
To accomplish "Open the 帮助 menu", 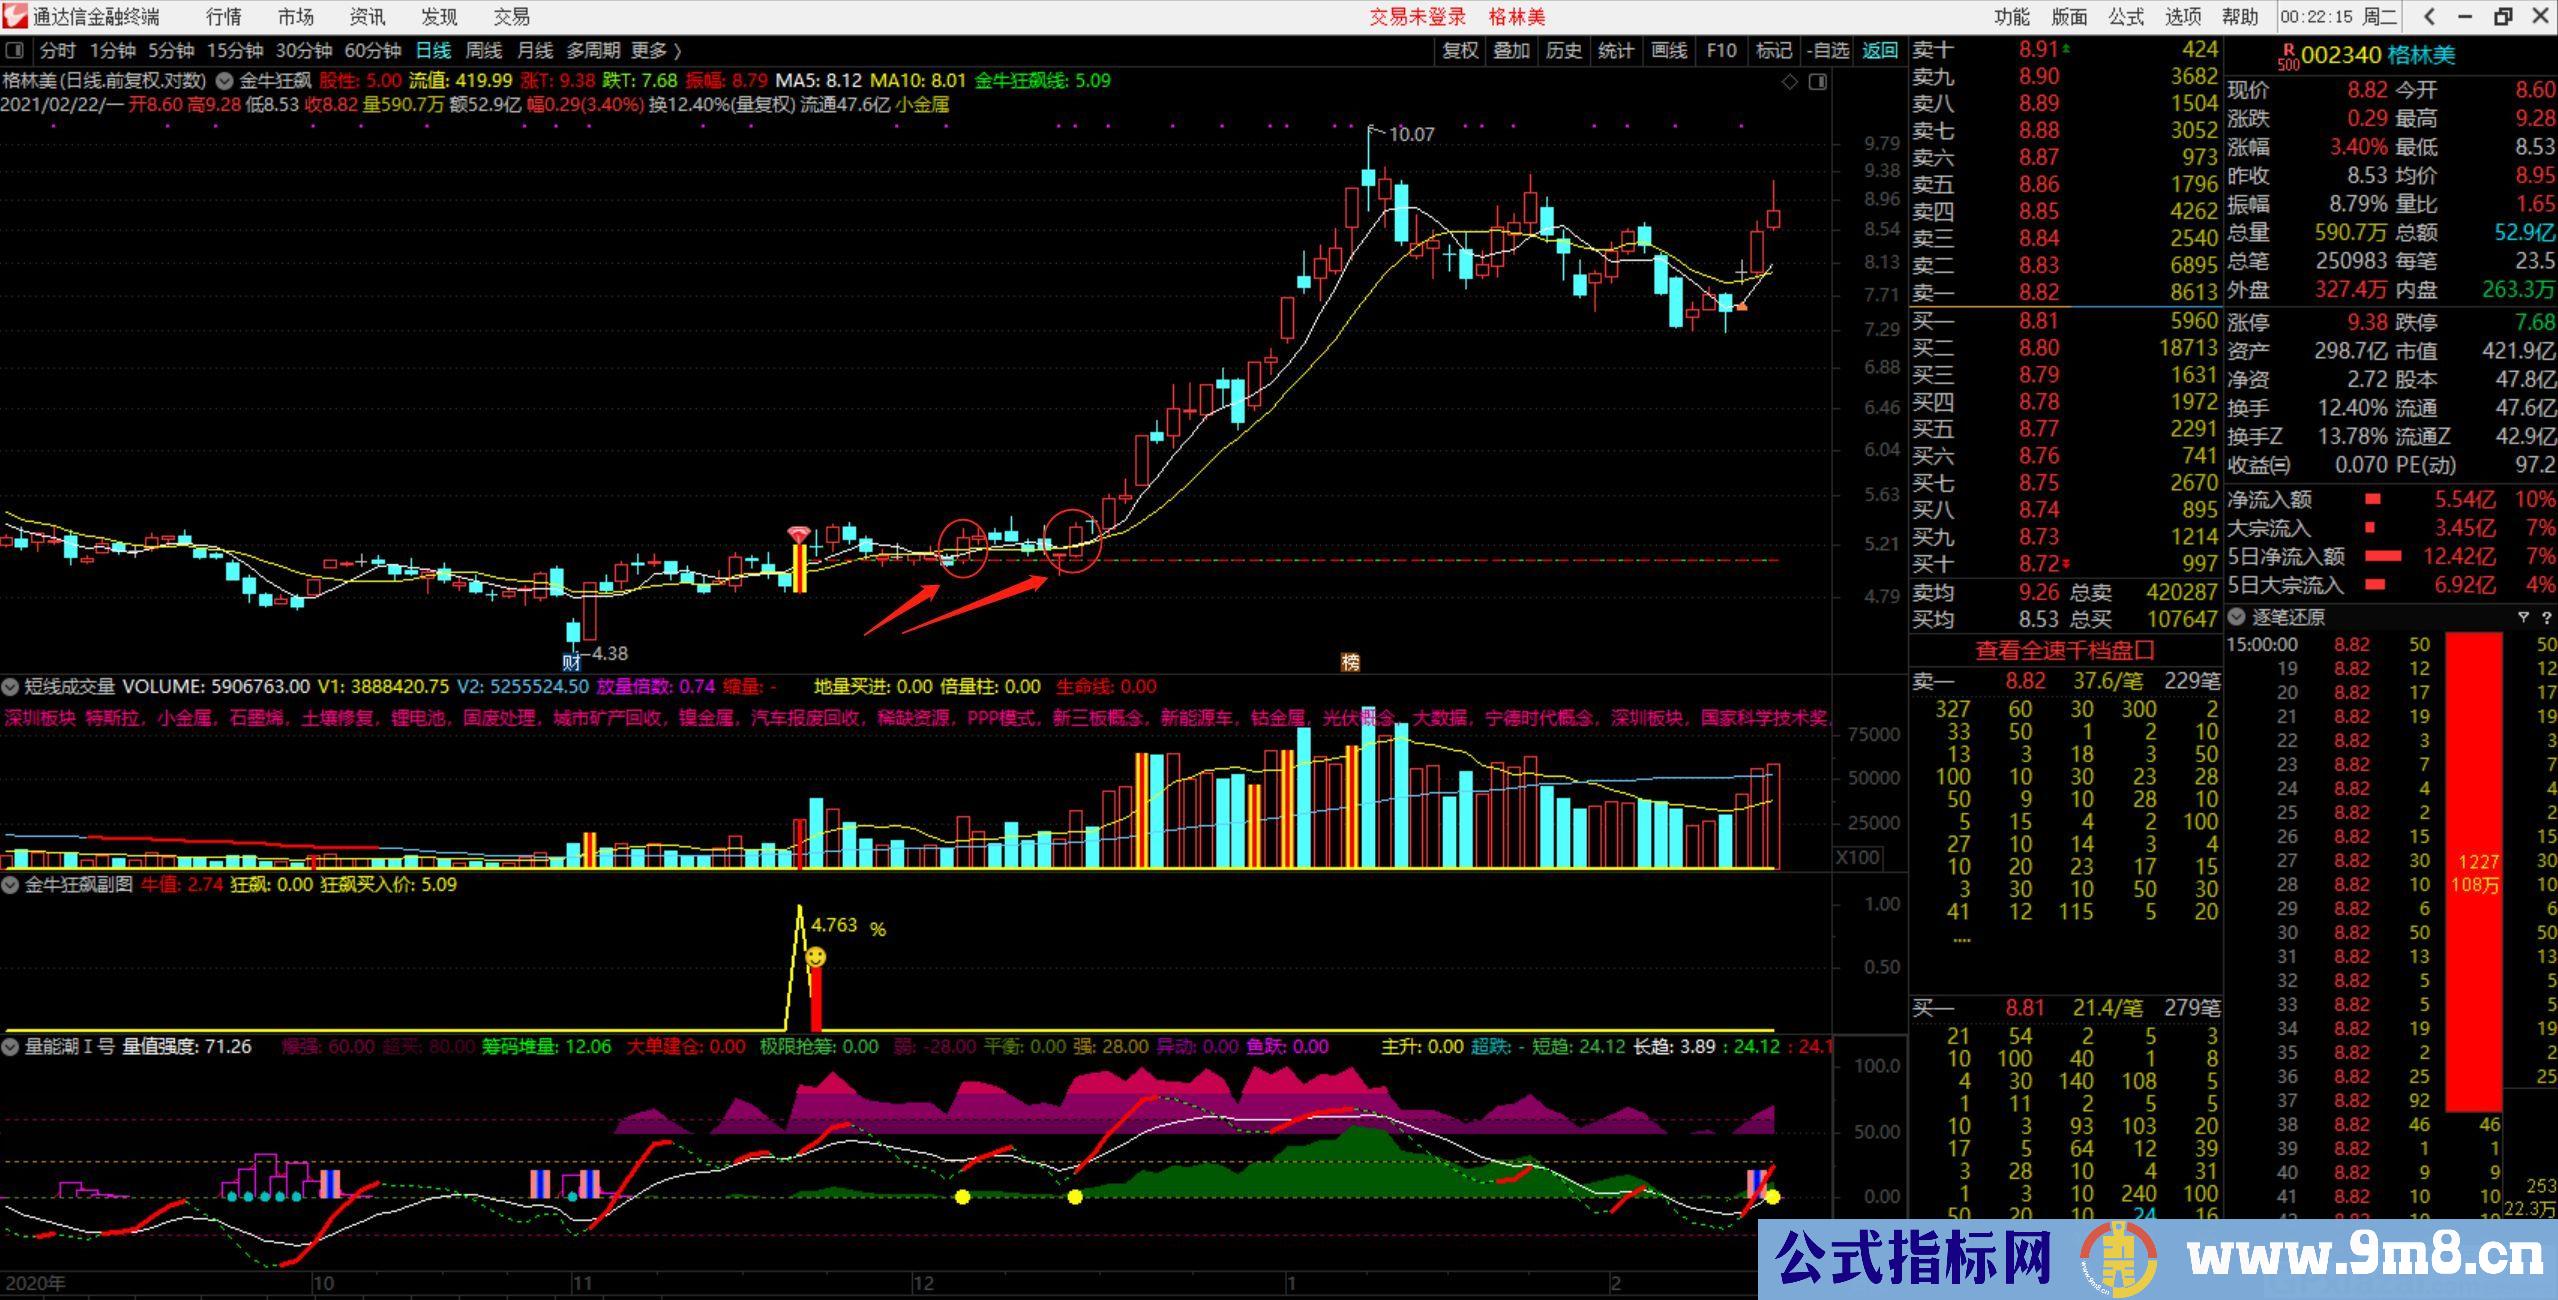I will pyautogui.click(x=2240, y=17).
